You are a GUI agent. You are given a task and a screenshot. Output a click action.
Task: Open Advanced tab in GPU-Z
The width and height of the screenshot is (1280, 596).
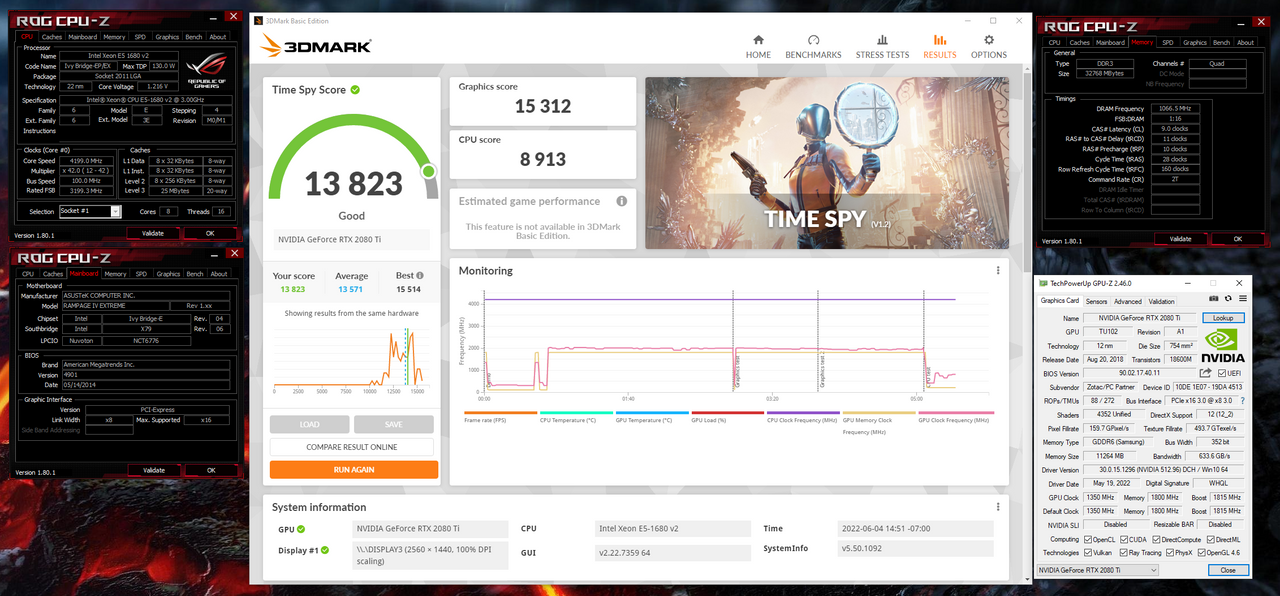[1128, 301]
